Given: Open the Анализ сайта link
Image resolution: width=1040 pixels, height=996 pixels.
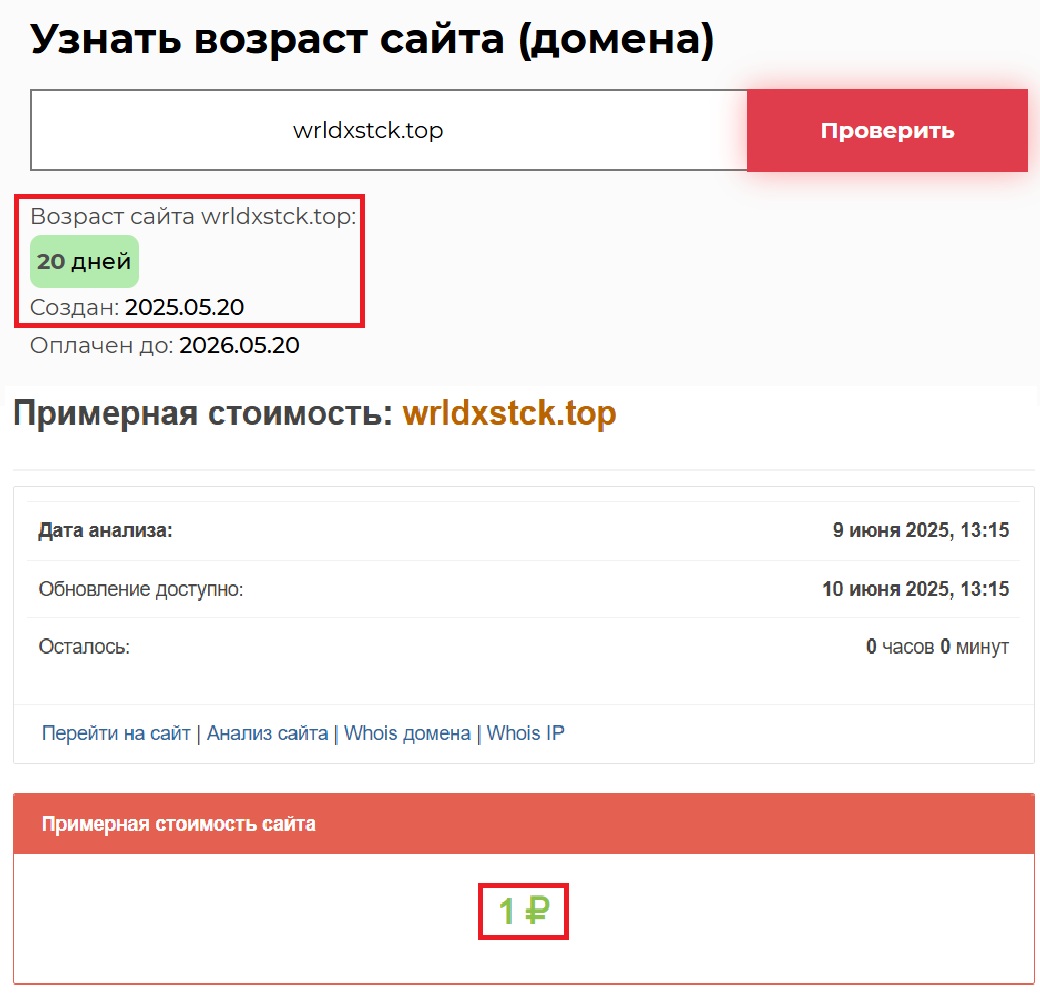Looking at the screenshot, I should click(267, 733).
